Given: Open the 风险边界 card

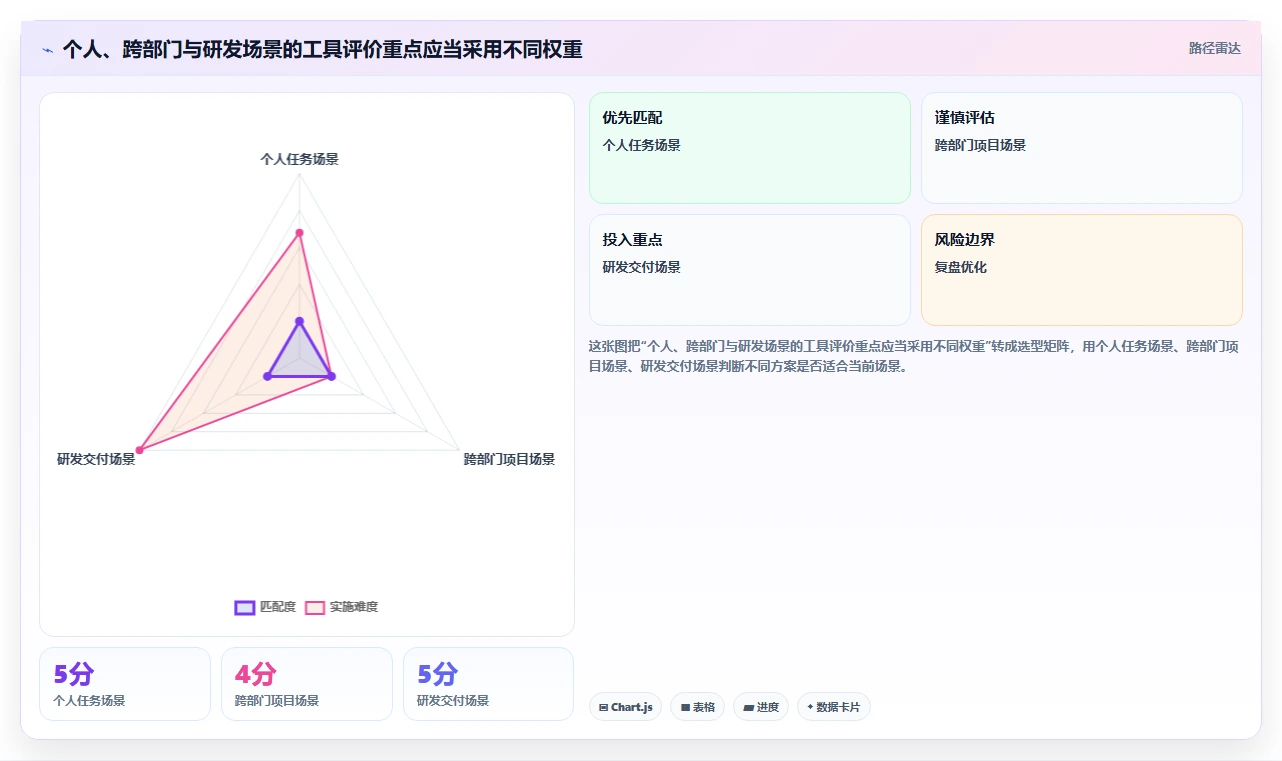Looking at the screenshot, I should pos(1082,270).
